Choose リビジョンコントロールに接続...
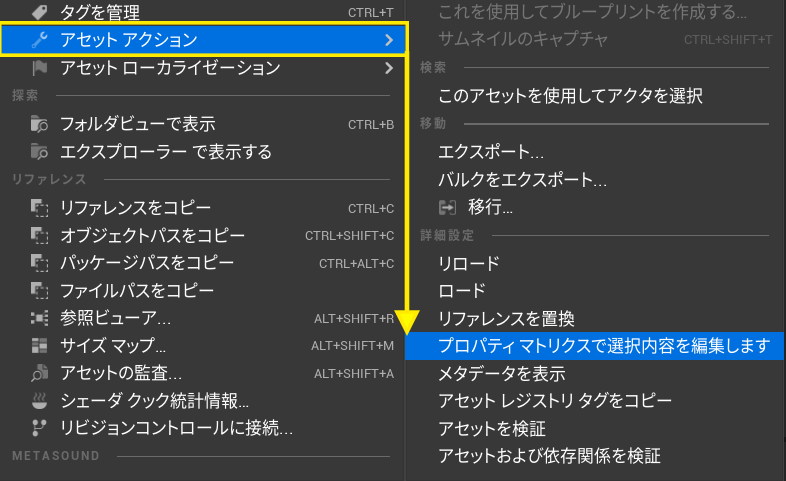 [x=203, y=428]
